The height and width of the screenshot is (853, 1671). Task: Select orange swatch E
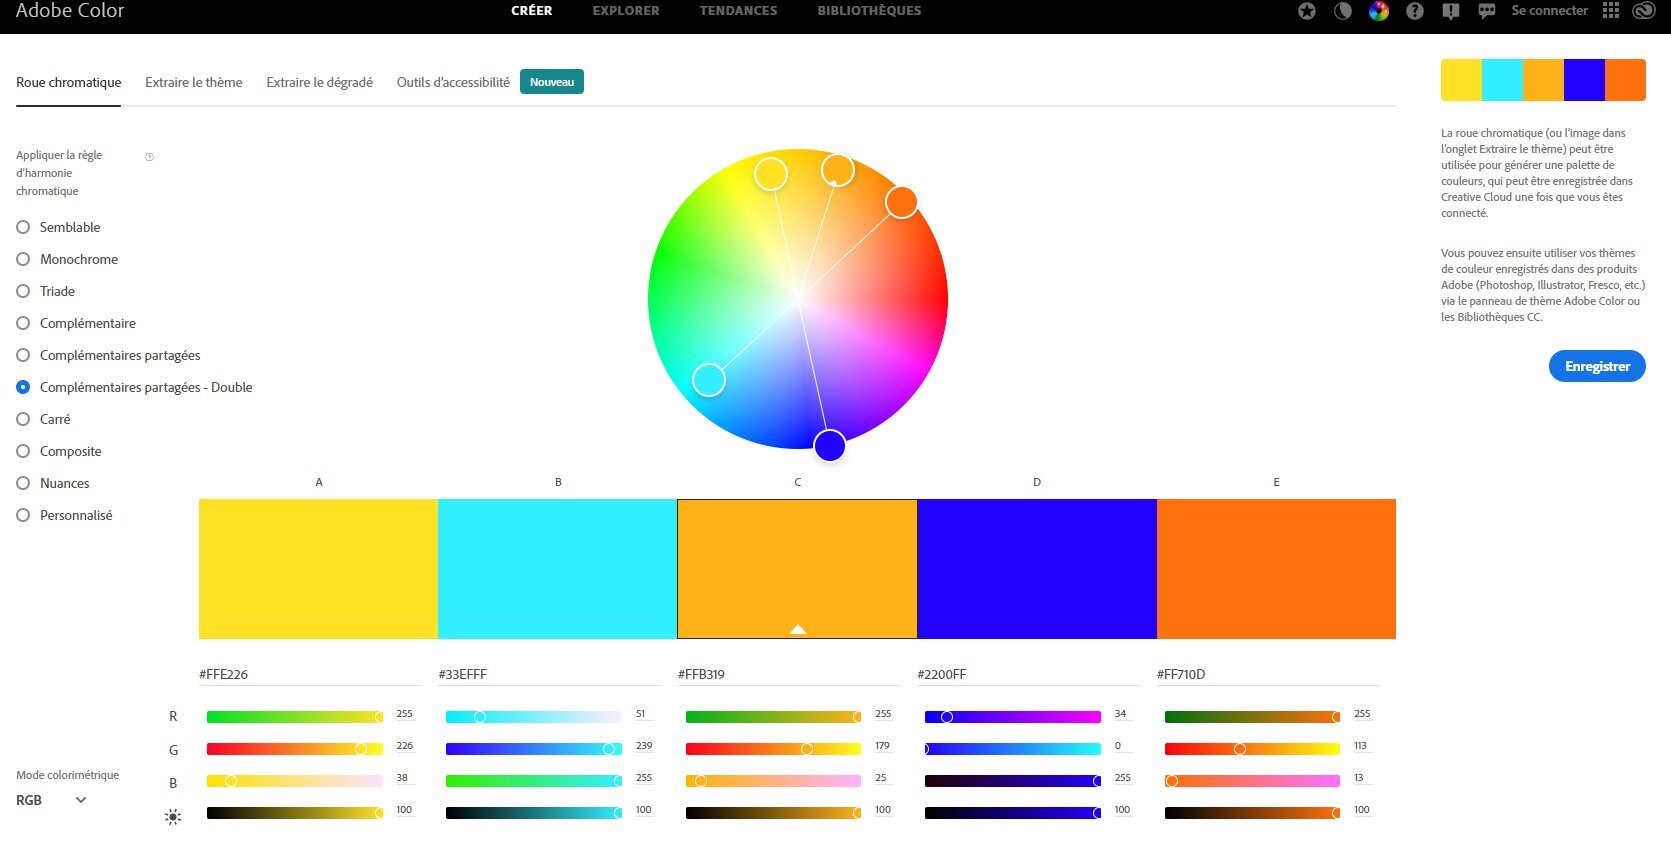point(1276,568)
